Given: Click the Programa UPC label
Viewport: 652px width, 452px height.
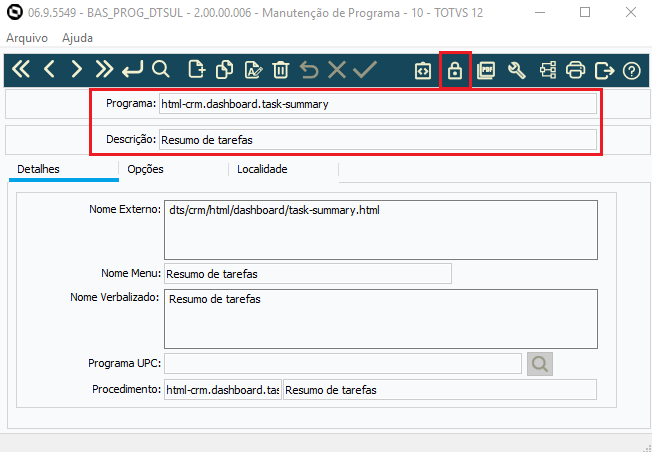Looking at the screenshot, I should click(x=124, y=363).
